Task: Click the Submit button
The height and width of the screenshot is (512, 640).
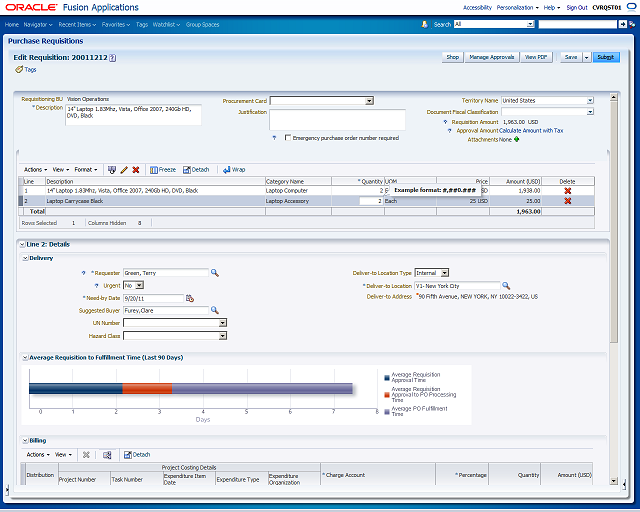Action: [606, 58]
